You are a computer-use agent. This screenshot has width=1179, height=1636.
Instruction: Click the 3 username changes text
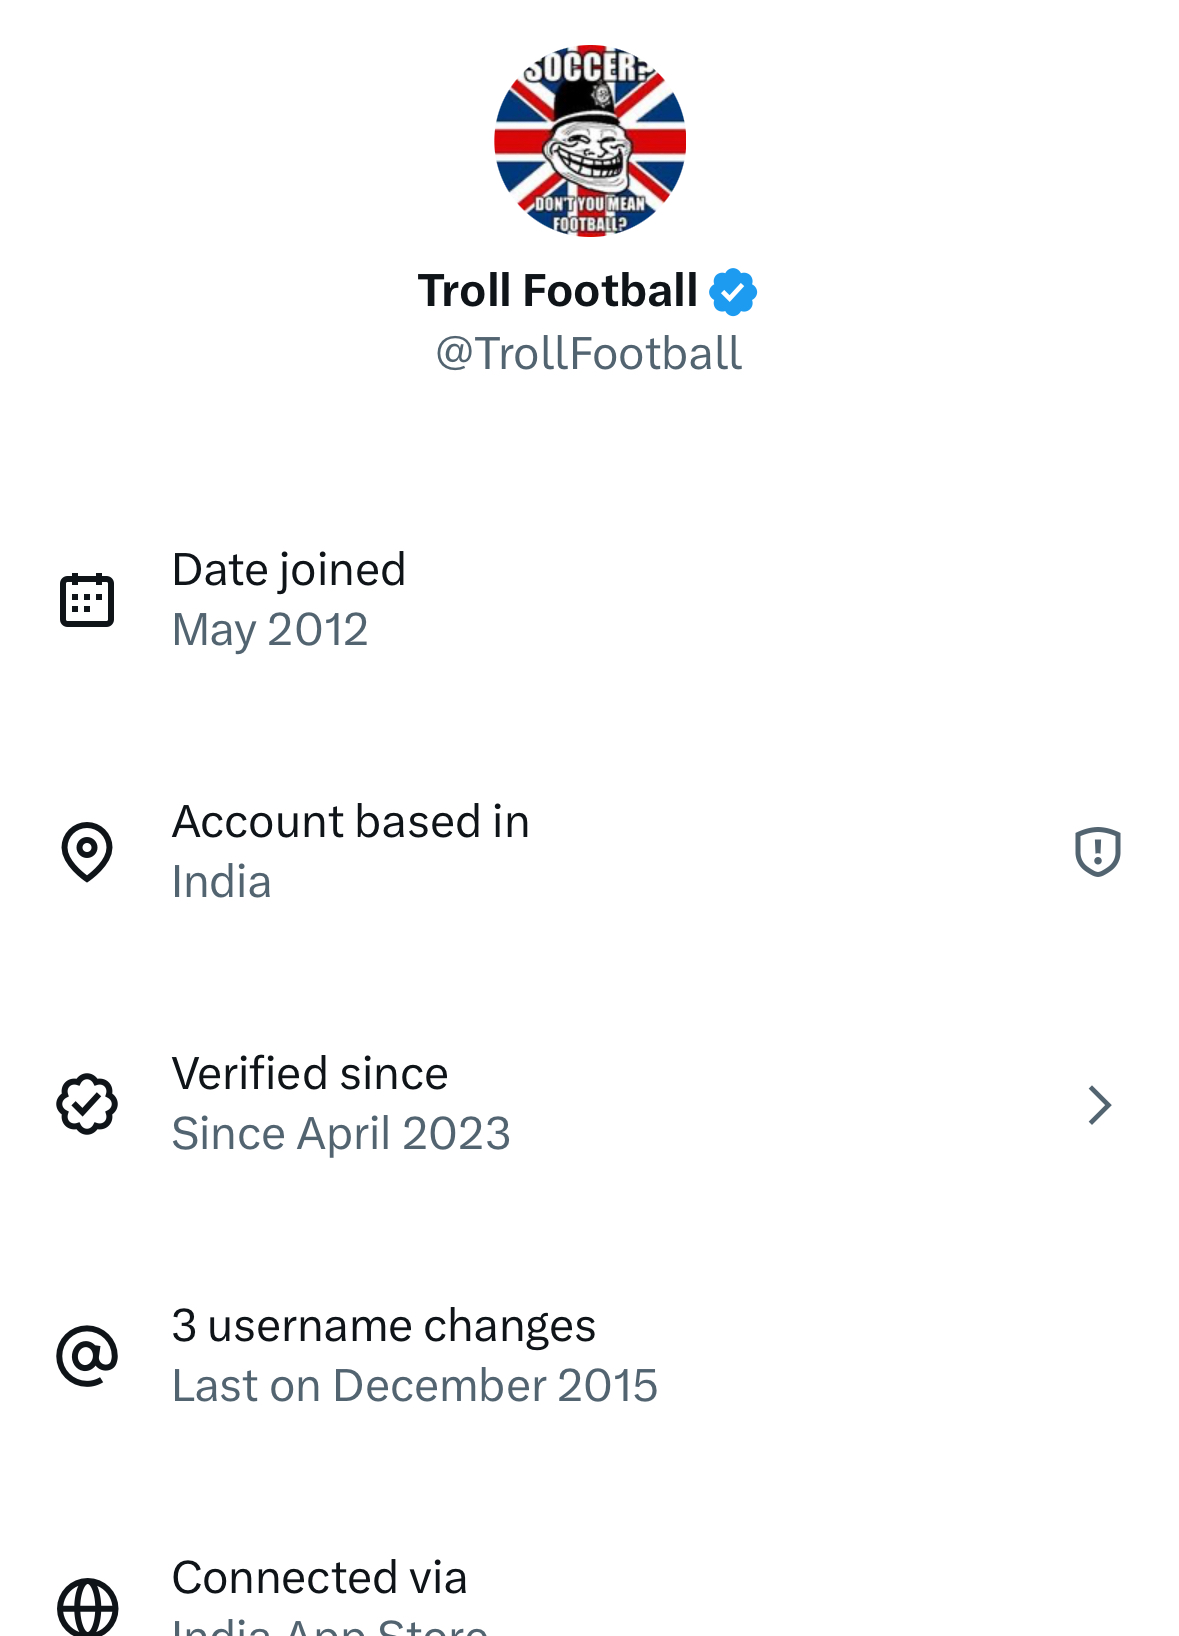(383, 1326)
